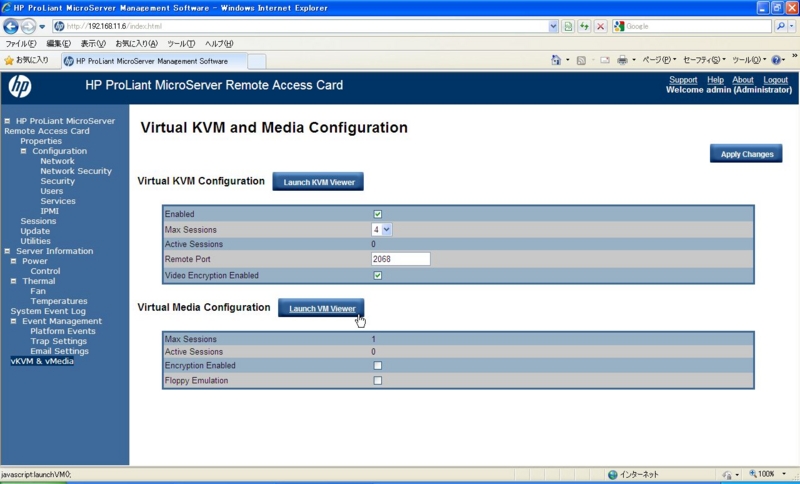This screenshot has width=800, height=484.
Task: Collapse the Power tree node
Action: pos(13,261)
